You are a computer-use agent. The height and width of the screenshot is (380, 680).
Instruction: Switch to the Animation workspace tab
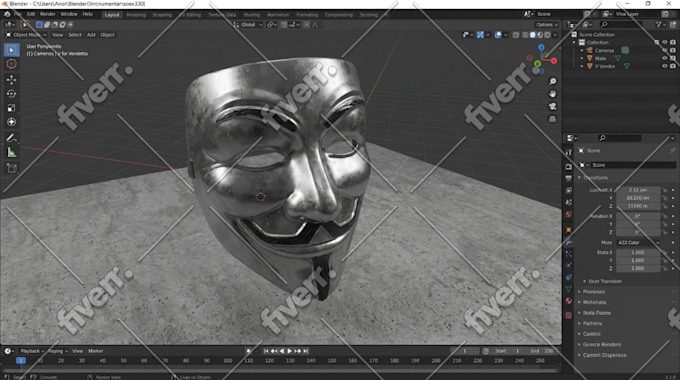(278, 15)
